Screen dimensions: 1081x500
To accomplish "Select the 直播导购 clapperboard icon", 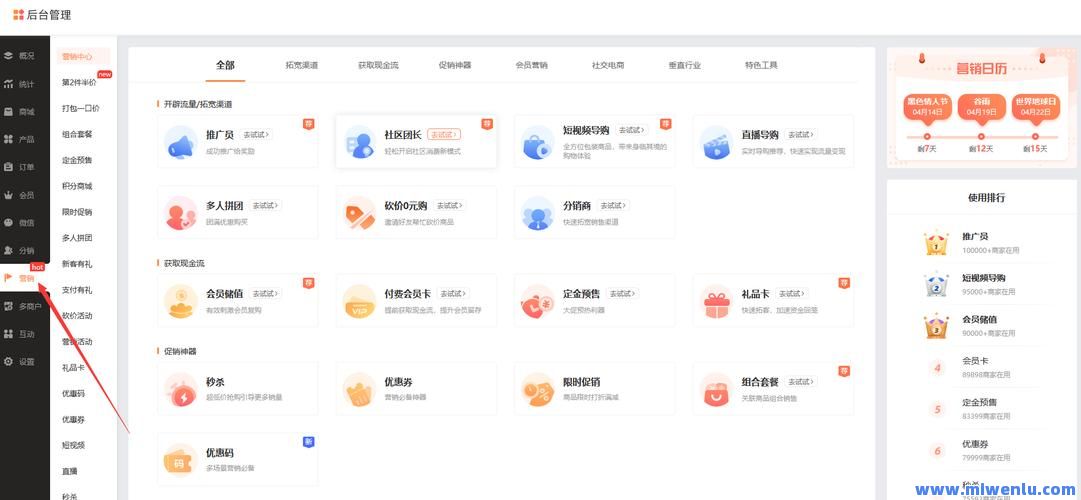I will tap(716, 143).
